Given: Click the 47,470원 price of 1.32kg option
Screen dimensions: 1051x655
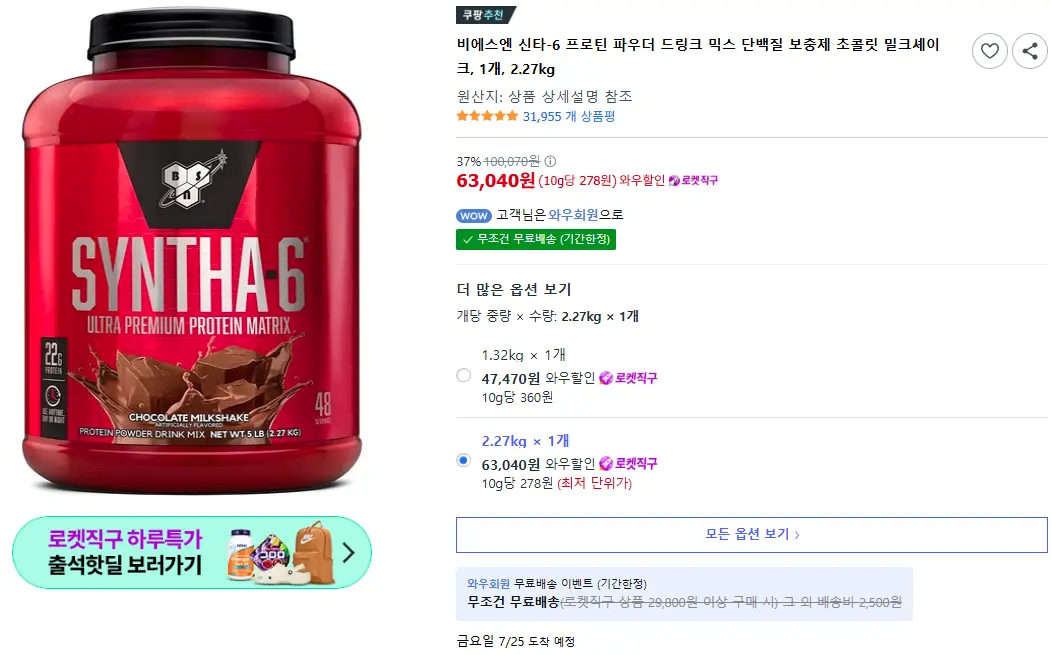Looking at the screenshot, I should 511,379.
